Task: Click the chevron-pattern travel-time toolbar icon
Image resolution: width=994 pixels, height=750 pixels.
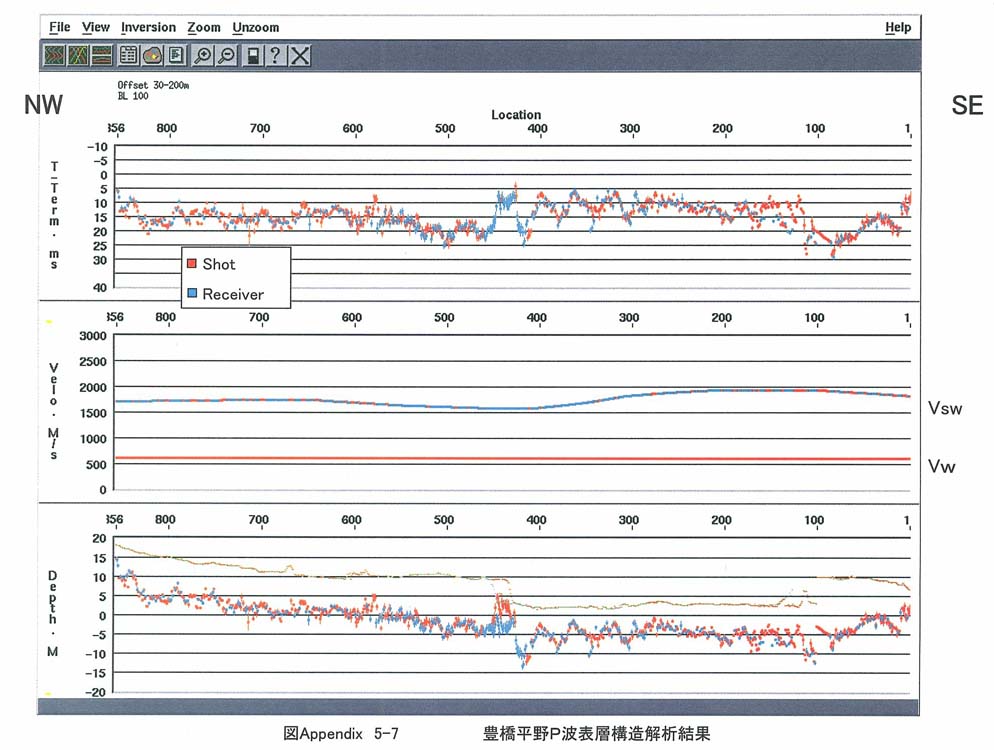Action: click(x=55, y=56)
